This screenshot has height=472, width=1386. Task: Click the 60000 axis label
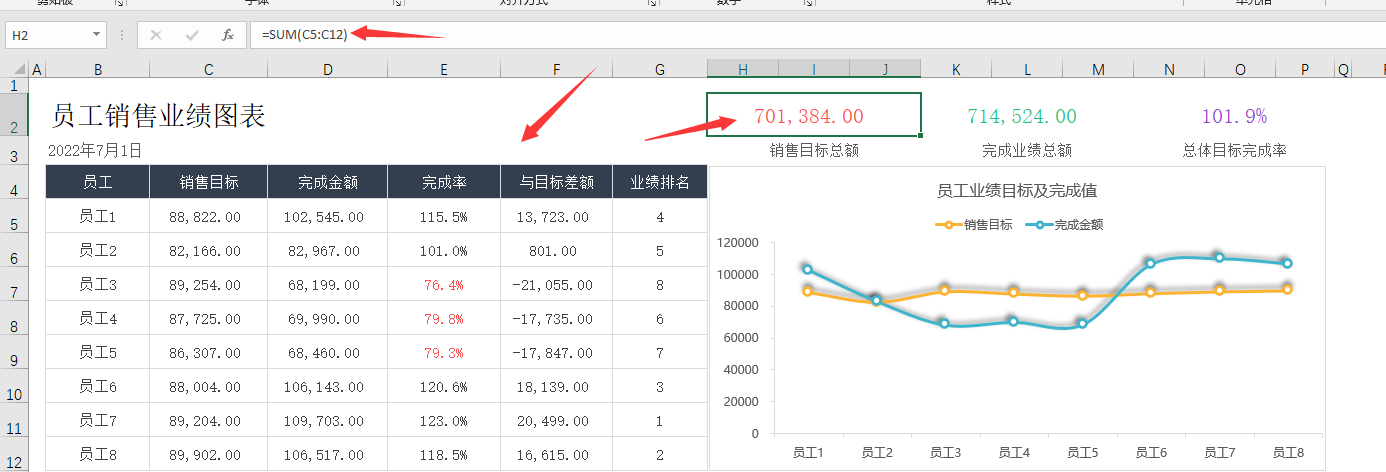pos(743,338)
